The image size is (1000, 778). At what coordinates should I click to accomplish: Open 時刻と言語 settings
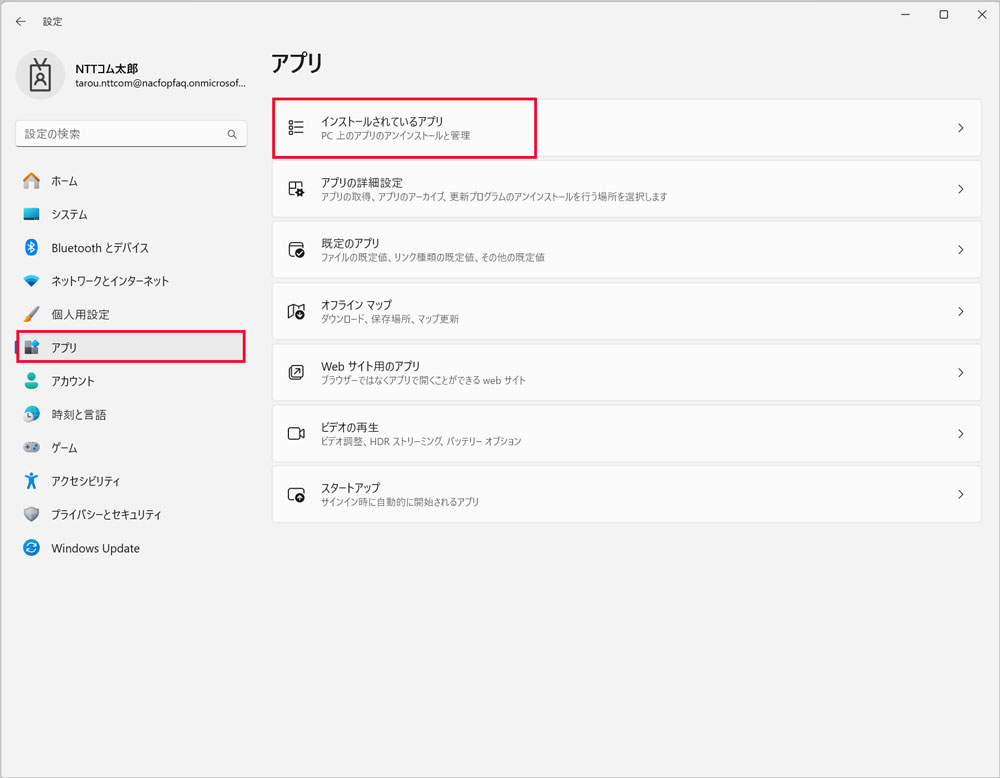(78, 415)
